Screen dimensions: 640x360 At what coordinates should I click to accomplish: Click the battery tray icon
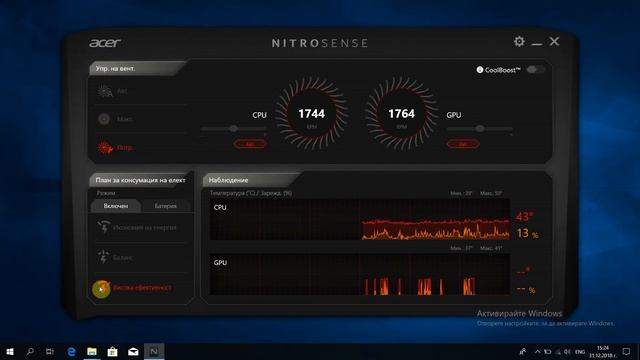(x=548, y=351)
